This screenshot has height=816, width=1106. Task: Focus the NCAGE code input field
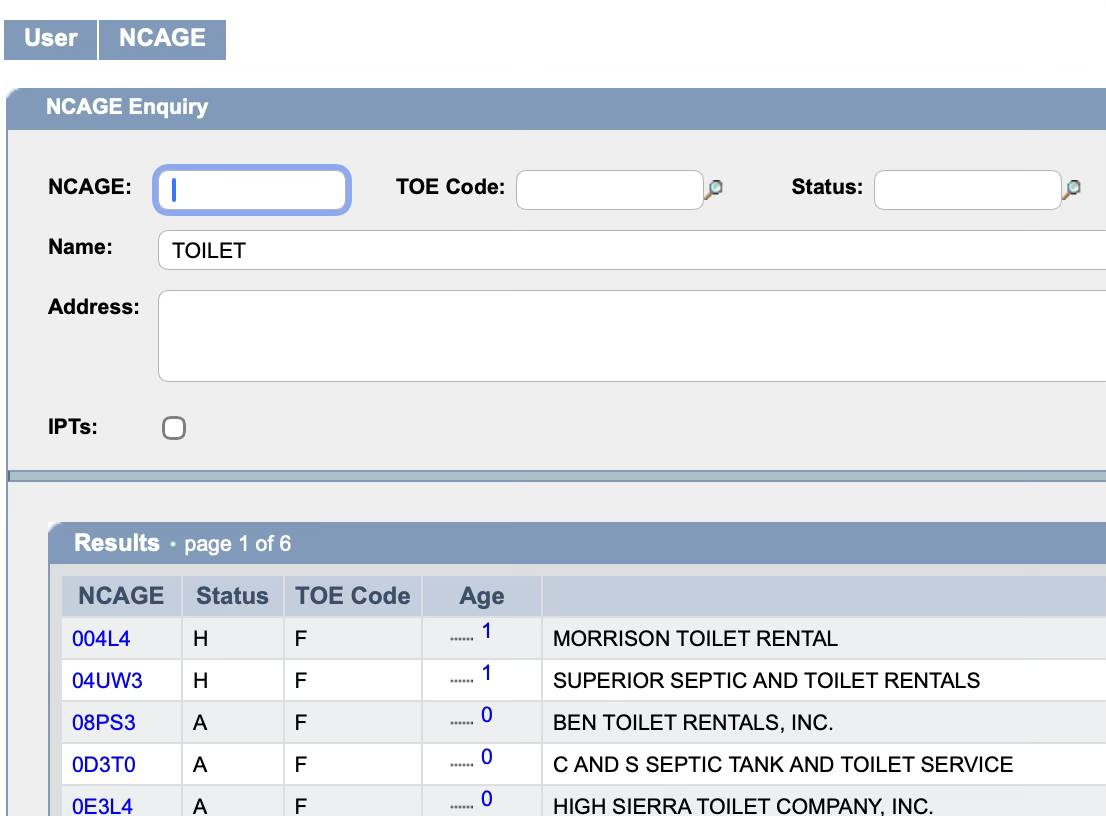(x=252, y=190)
